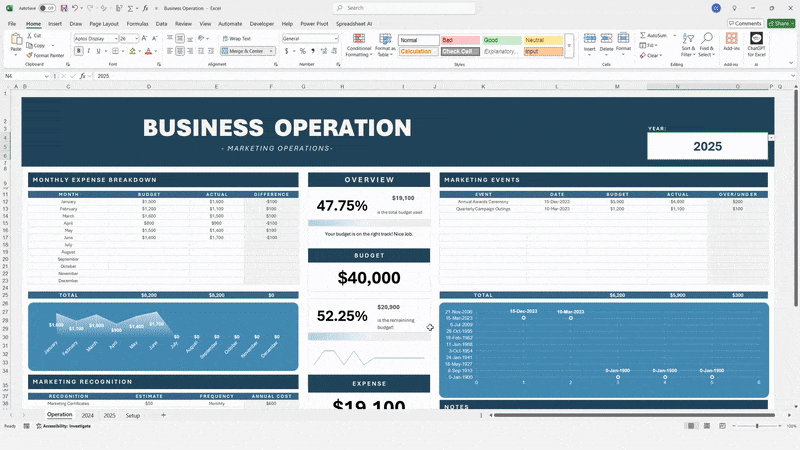
Task: Click the Fill Color bucket icon
Action: 134,50
